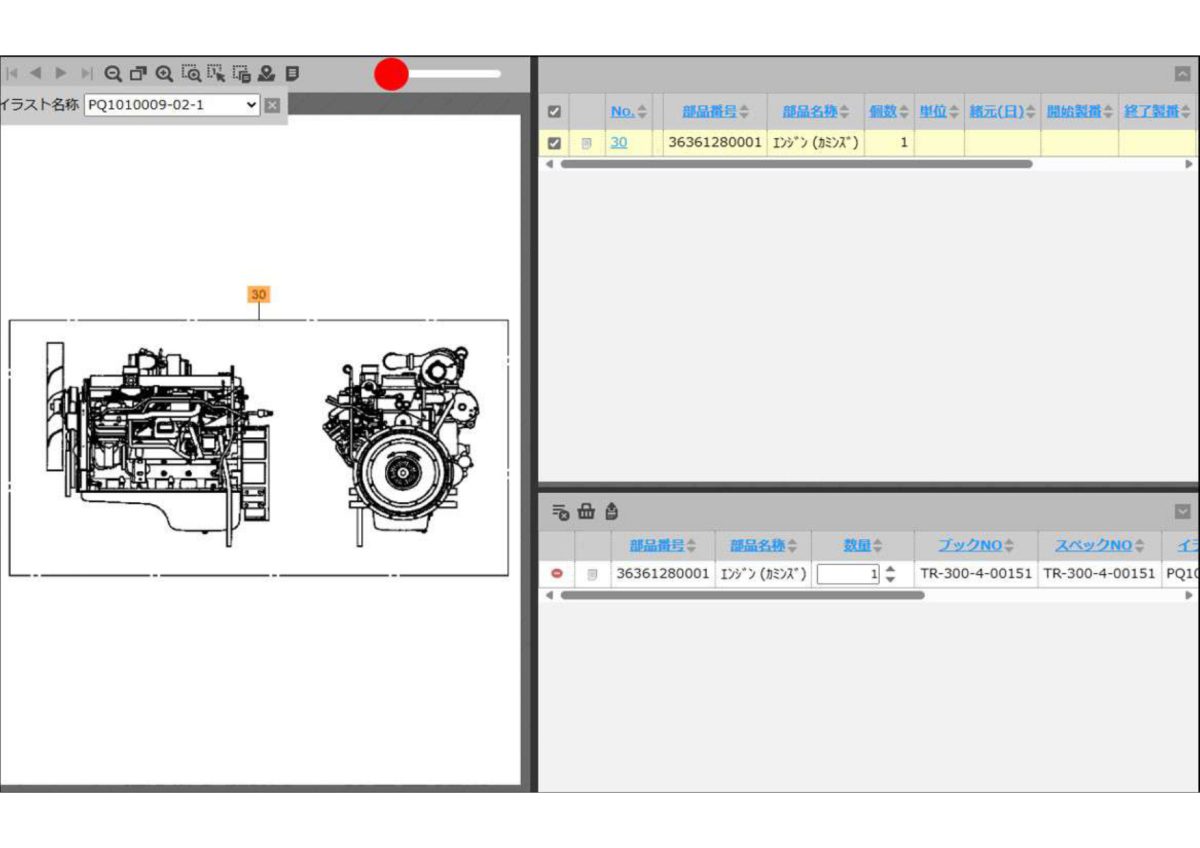Increase the 数量 value with the up arrow

point(890,569)
